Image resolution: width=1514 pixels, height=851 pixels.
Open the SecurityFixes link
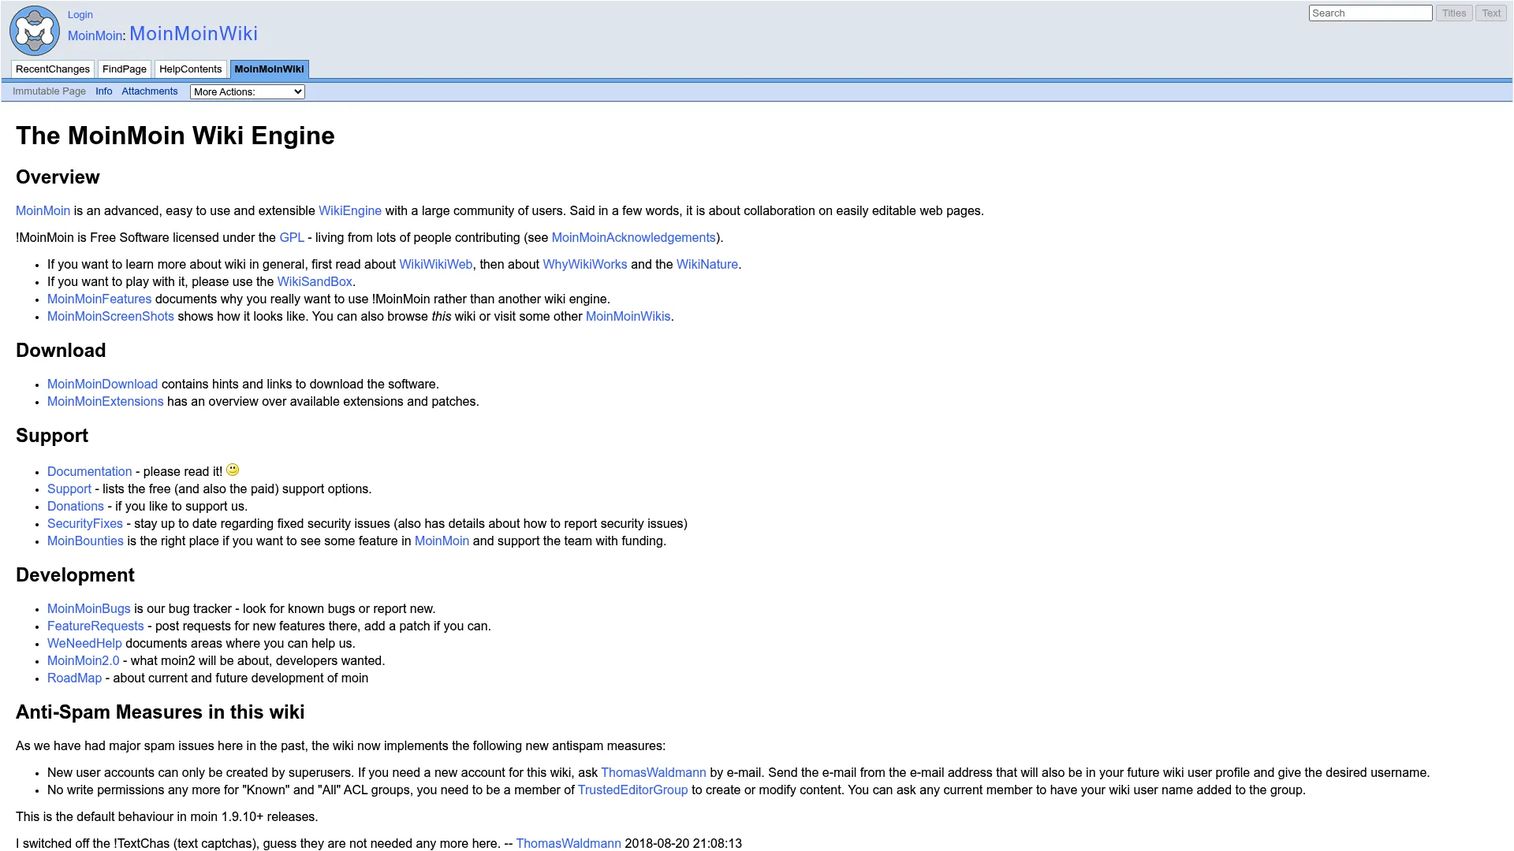[x=85, y=524]
